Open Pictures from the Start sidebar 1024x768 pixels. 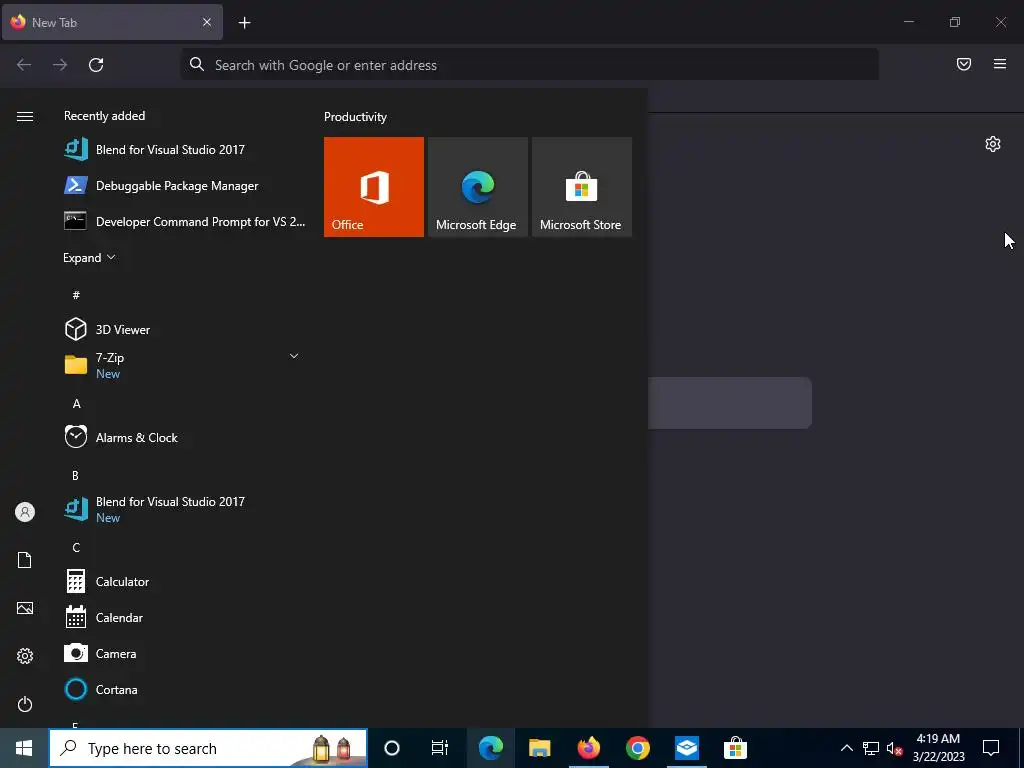coord(25,608)
